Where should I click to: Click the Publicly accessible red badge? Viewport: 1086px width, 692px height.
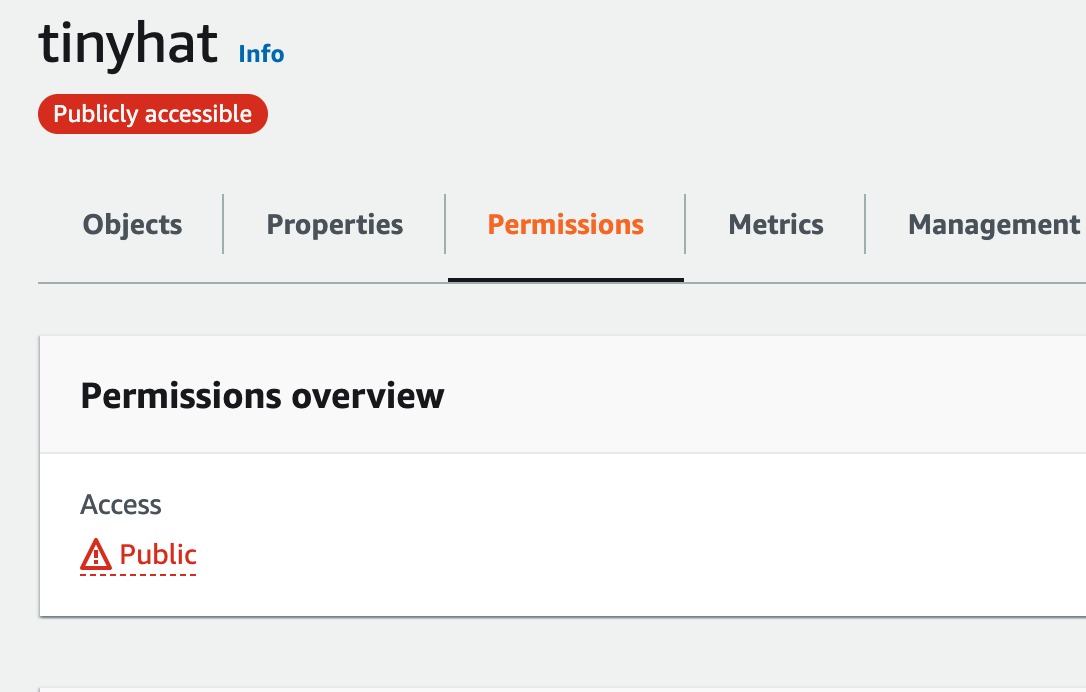pos(152,114)
